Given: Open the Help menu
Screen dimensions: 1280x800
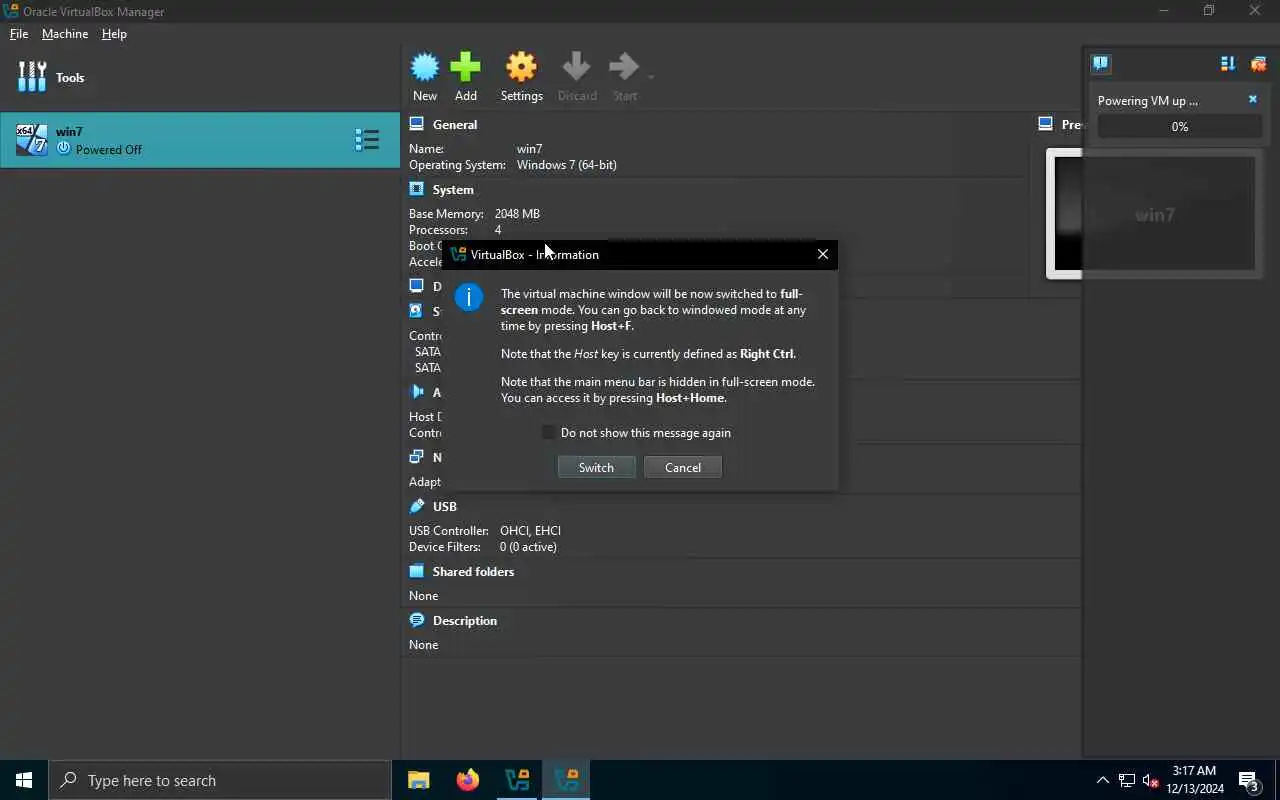Looking at the screenshot, I should point(114,33).
